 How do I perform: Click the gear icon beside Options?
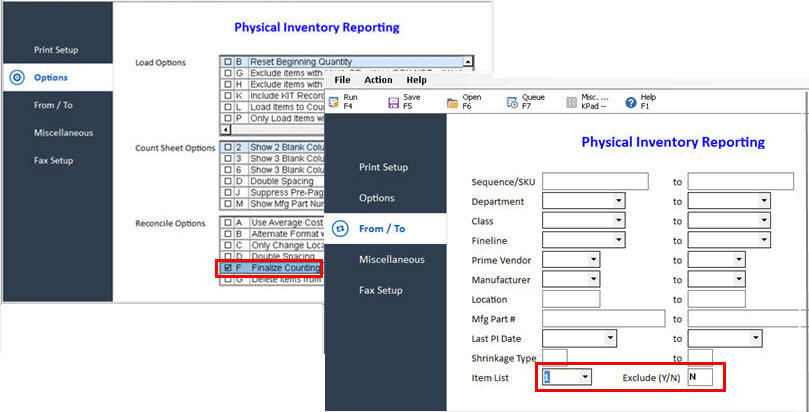coord(17,77)
